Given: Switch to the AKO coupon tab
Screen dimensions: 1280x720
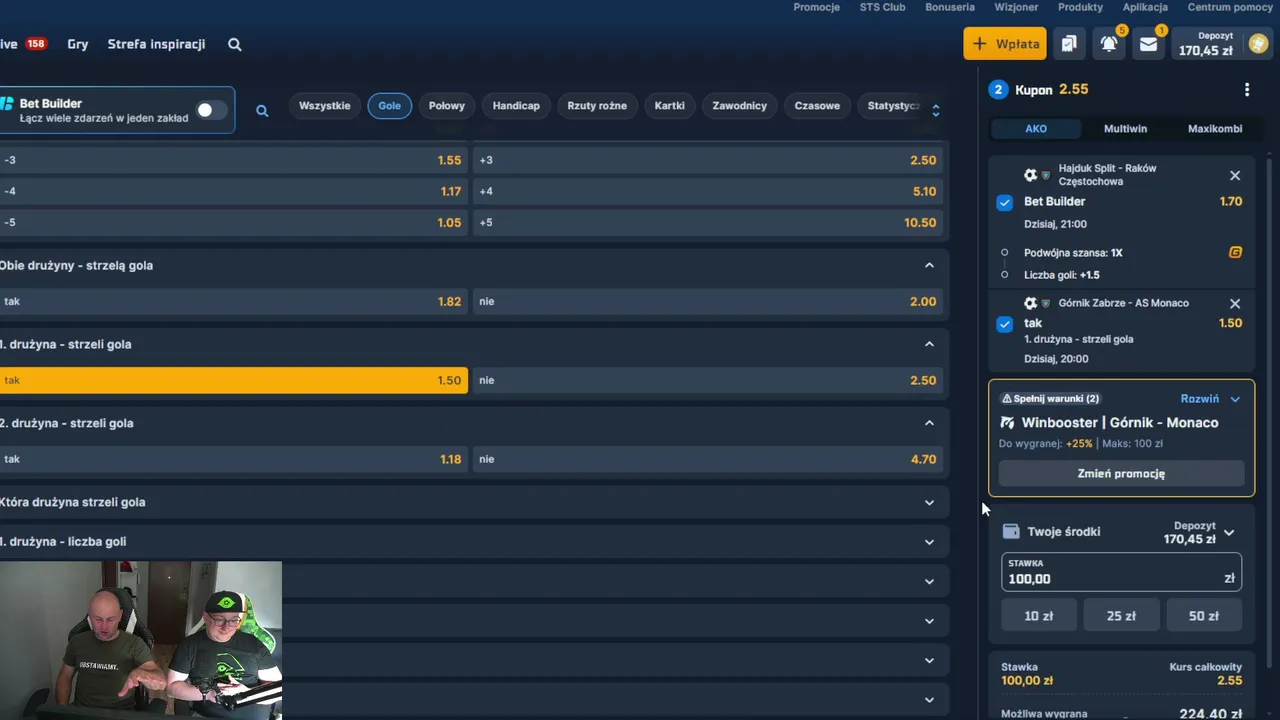Looking at the screenshot, I should 1036,129.
